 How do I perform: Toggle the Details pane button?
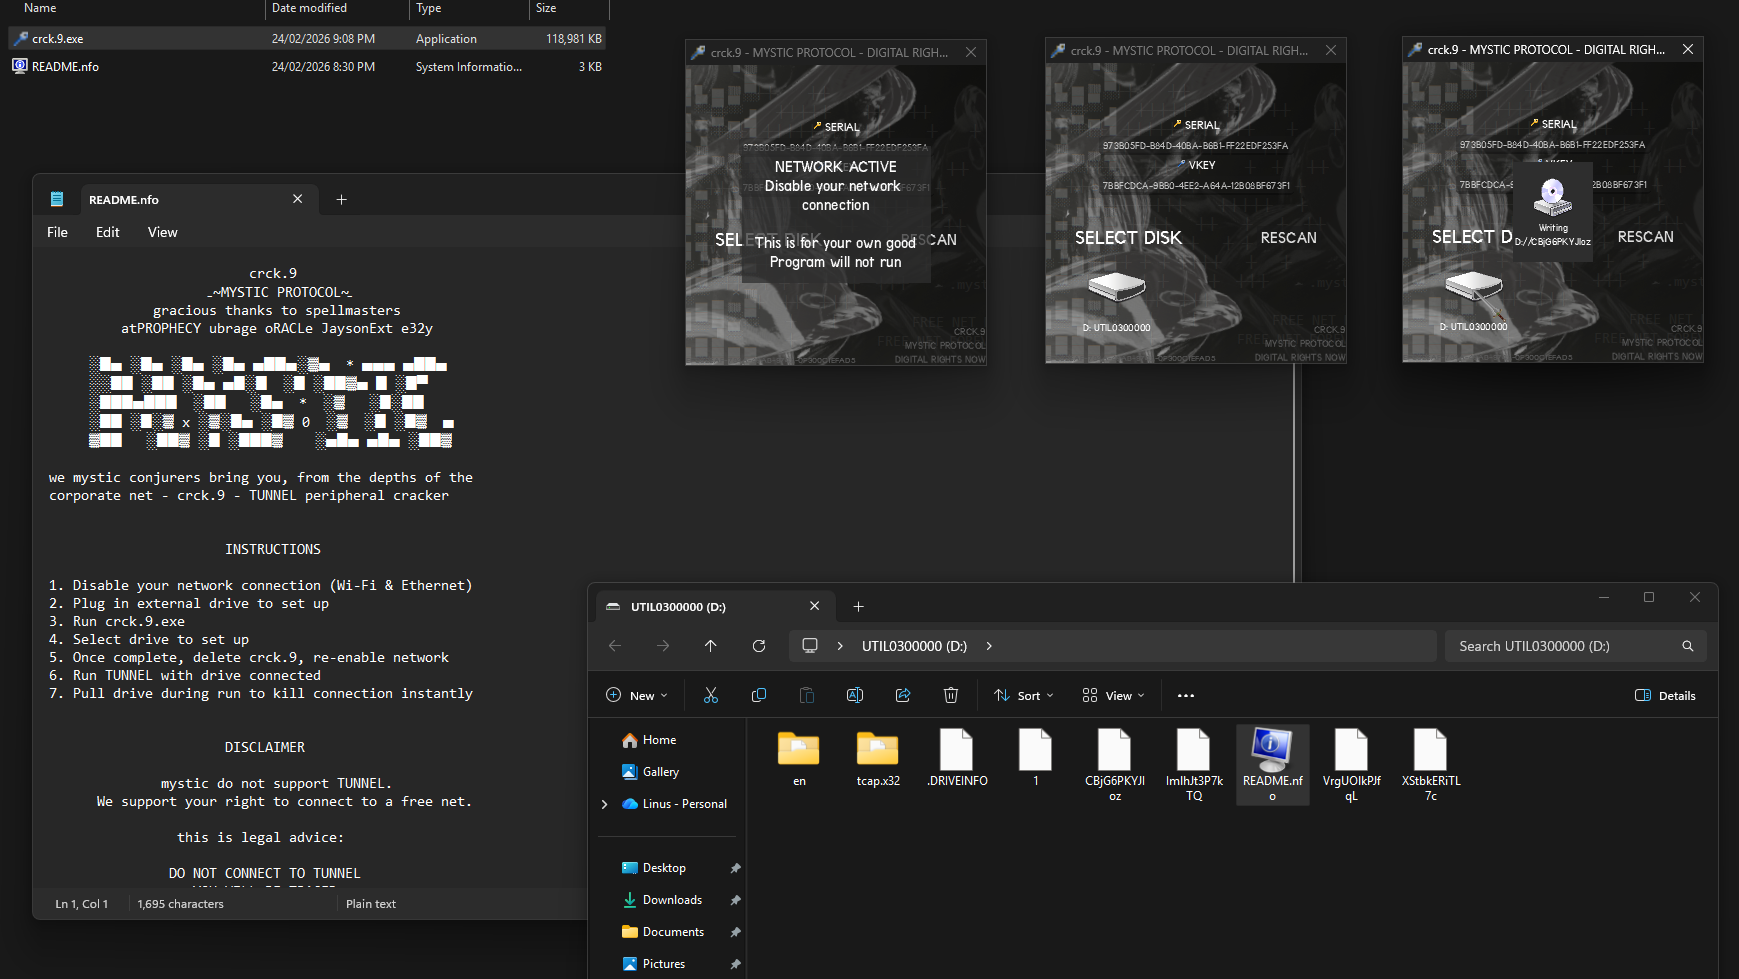[1665, 696]
